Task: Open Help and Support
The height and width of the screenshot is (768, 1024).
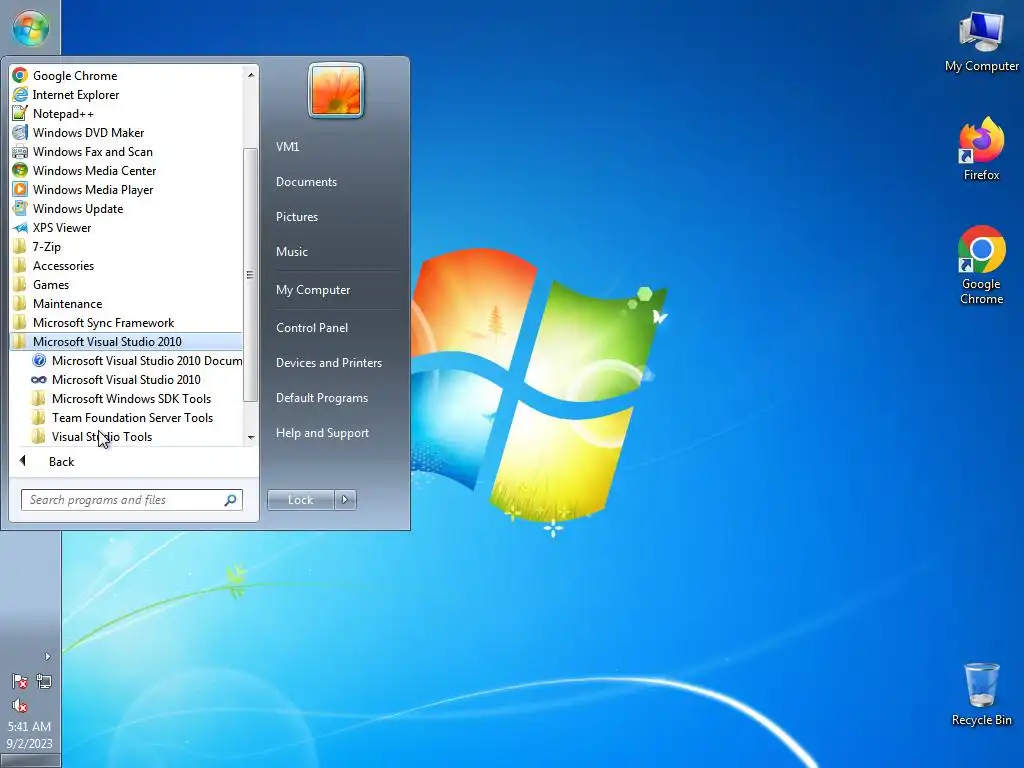Action: tap(322, 433)
